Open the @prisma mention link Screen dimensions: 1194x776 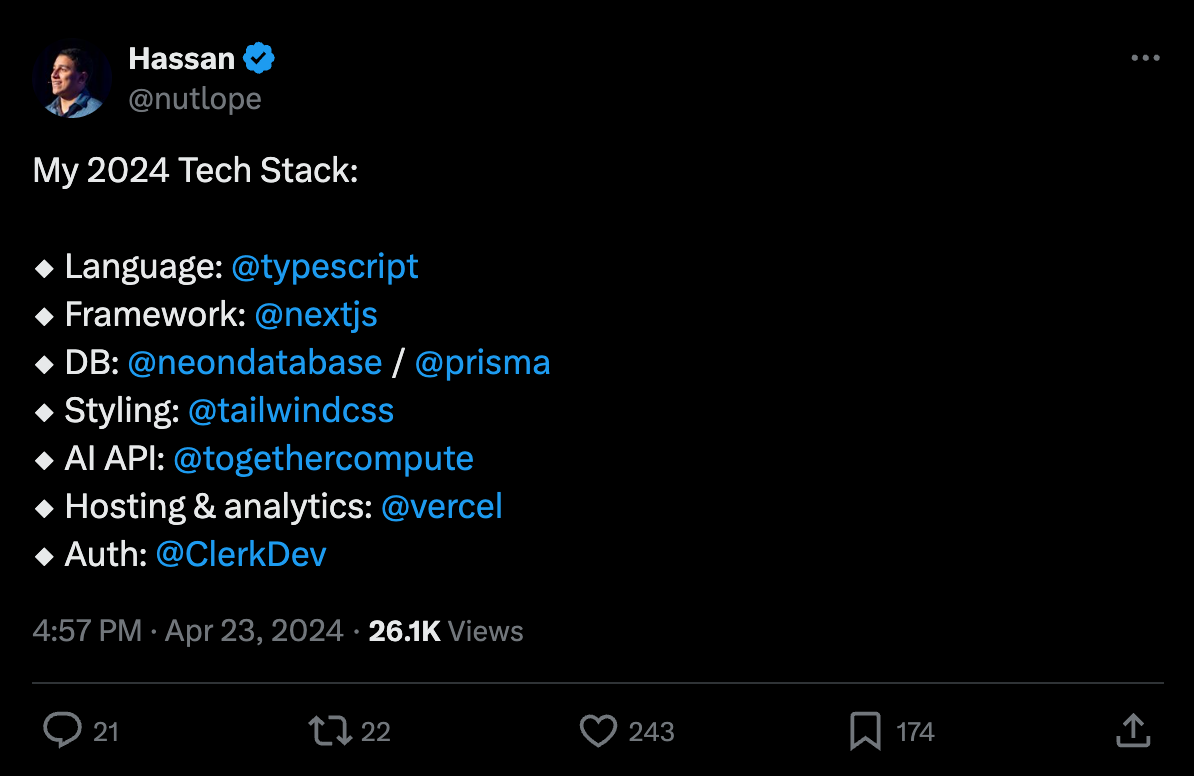click(x=482, y=362)
